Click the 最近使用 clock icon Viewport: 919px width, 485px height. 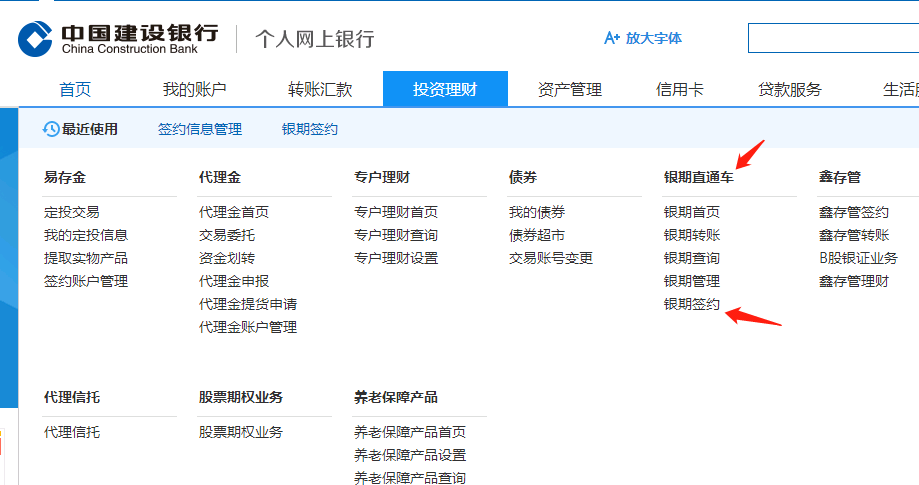pyautogui.click(x=50, y=129)
